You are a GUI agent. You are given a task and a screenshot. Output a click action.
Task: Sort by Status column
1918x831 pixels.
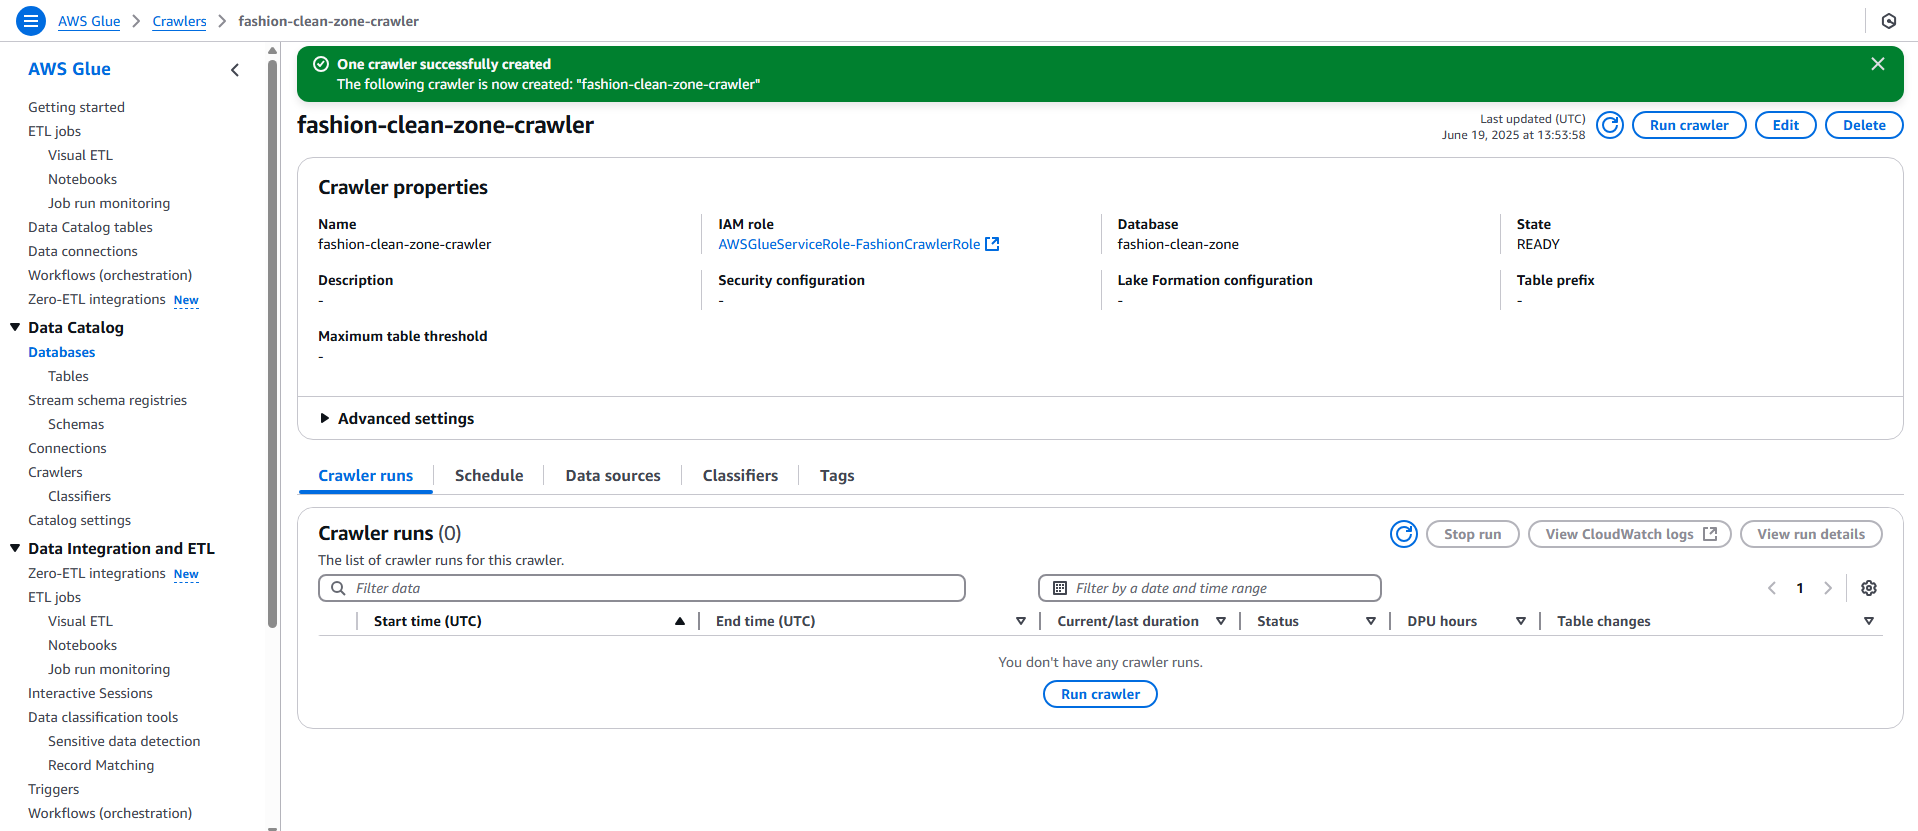(x=1371, y=621)
